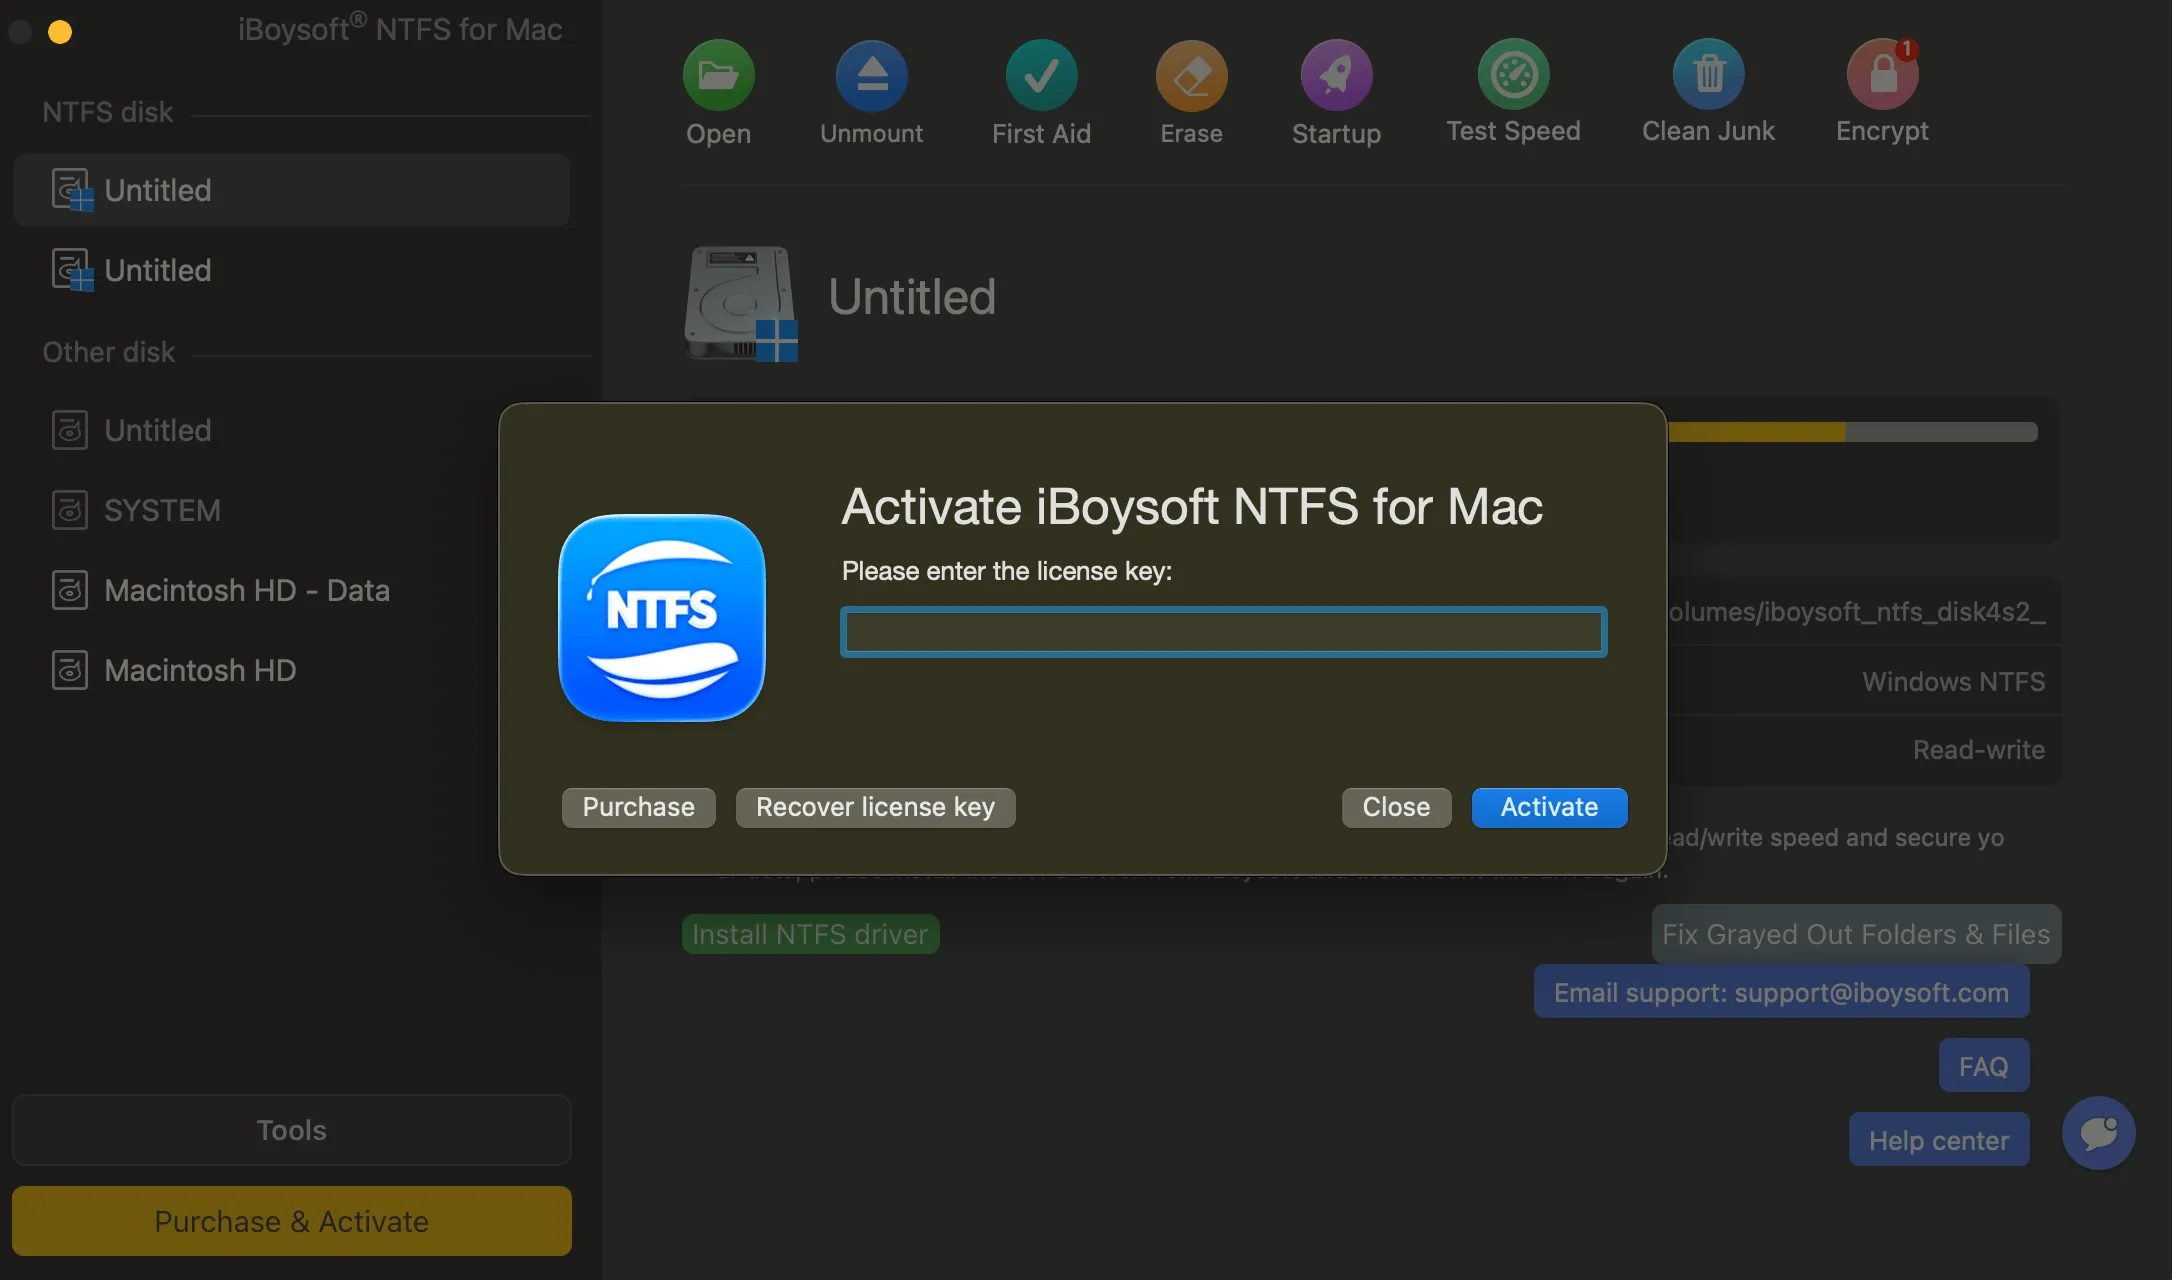Click the Startup label text
Image resolution: width=2172 pixels, height=1280 pixels.
click(x=1336, y=134)
